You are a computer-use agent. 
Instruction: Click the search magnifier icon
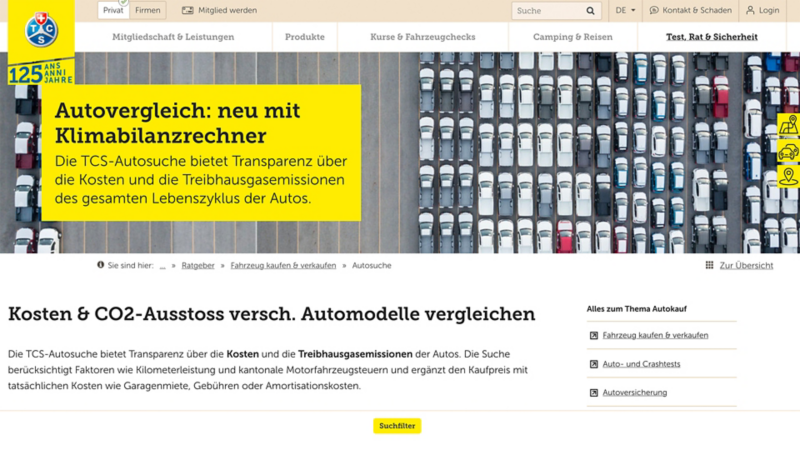(x=590, y=11)
